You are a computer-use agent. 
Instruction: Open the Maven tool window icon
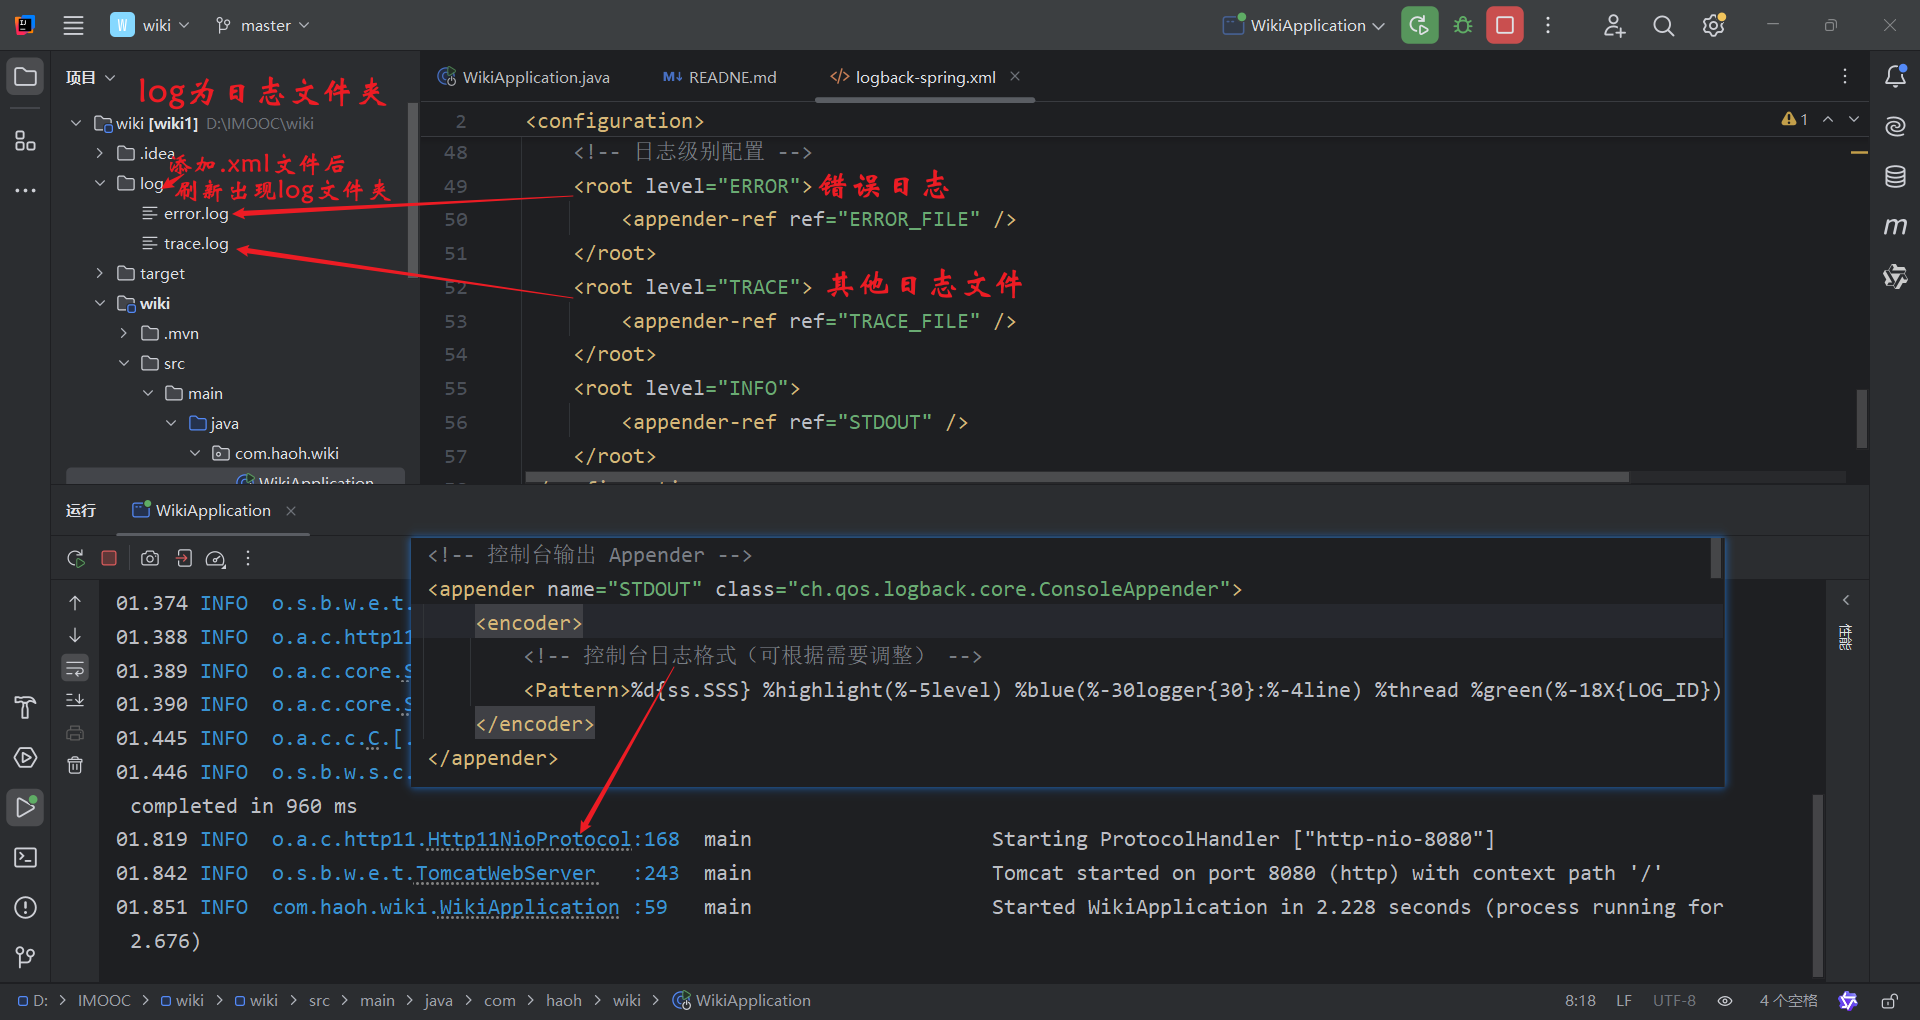[x=1895, y=227]
